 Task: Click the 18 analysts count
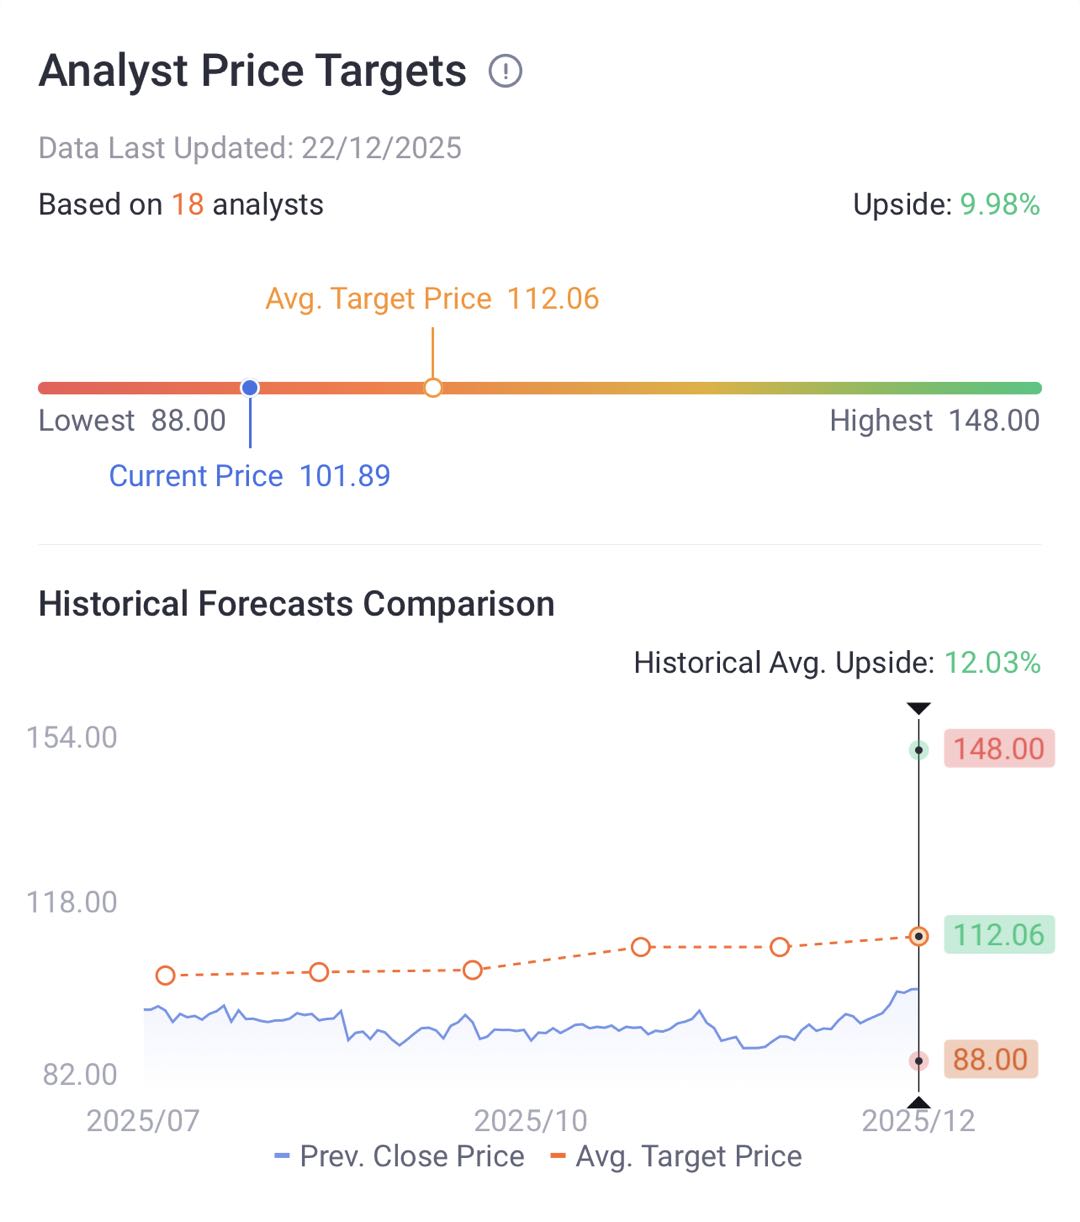188,205
